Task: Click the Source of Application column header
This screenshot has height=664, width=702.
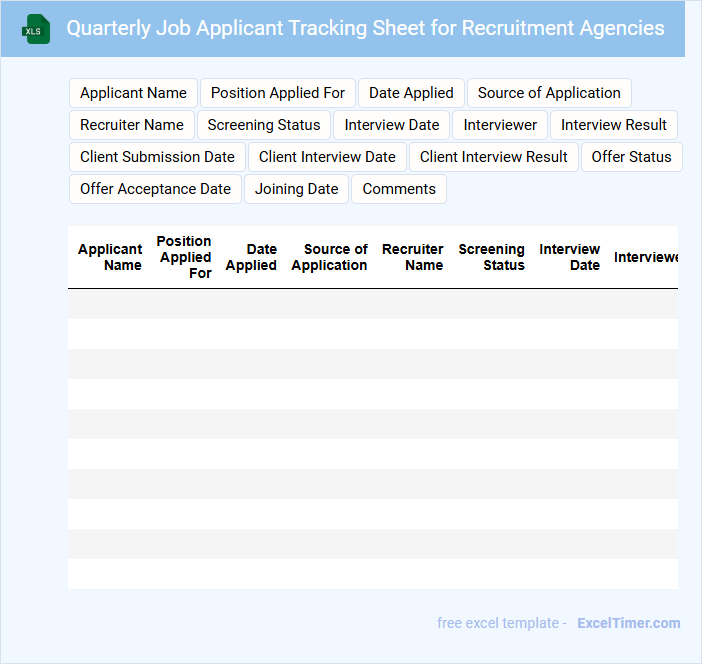Action: (x=330, y=257)
